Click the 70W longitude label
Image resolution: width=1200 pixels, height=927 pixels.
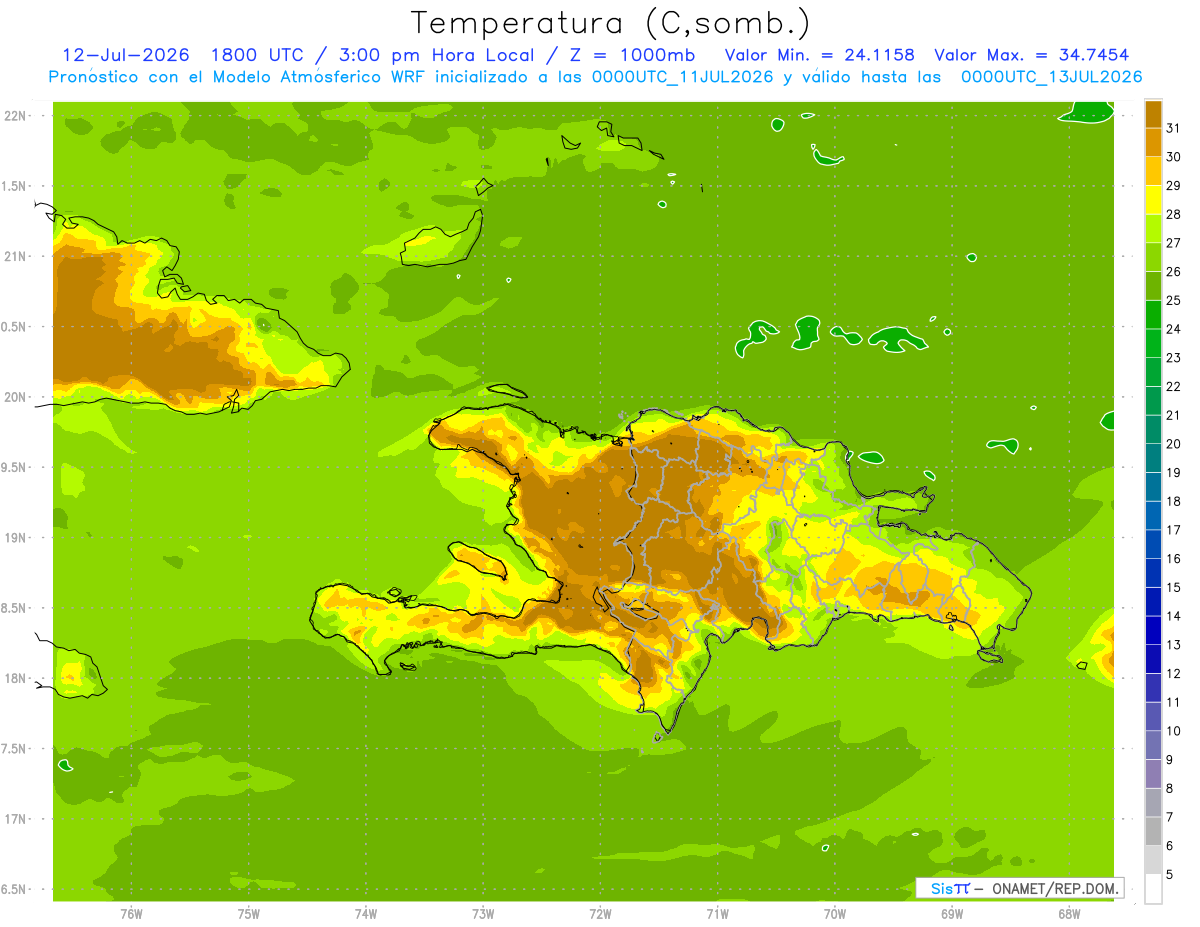(x=835, y=914)
